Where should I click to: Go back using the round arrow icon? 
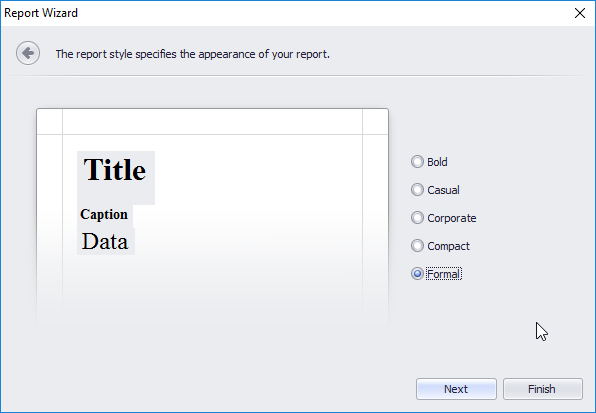point(28,53)
